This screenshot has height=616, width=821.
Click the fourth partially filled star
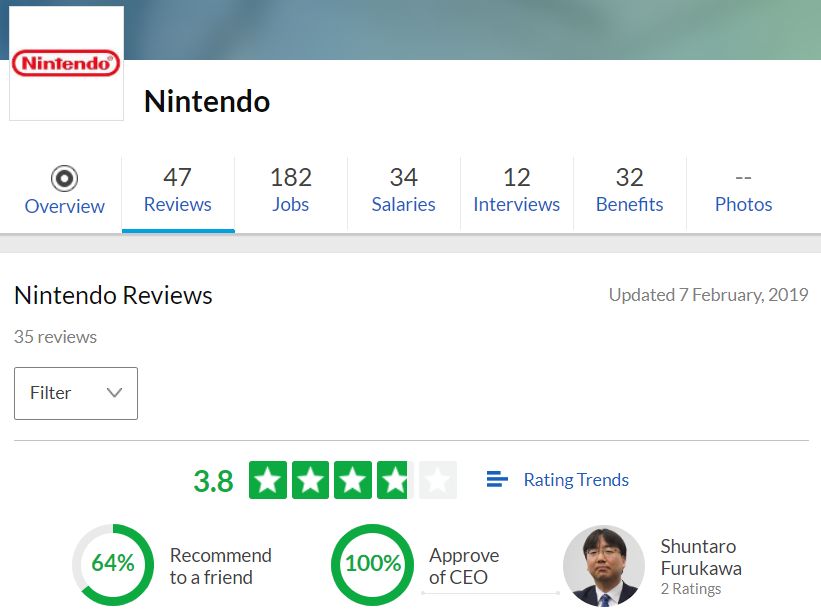(395, 480)
